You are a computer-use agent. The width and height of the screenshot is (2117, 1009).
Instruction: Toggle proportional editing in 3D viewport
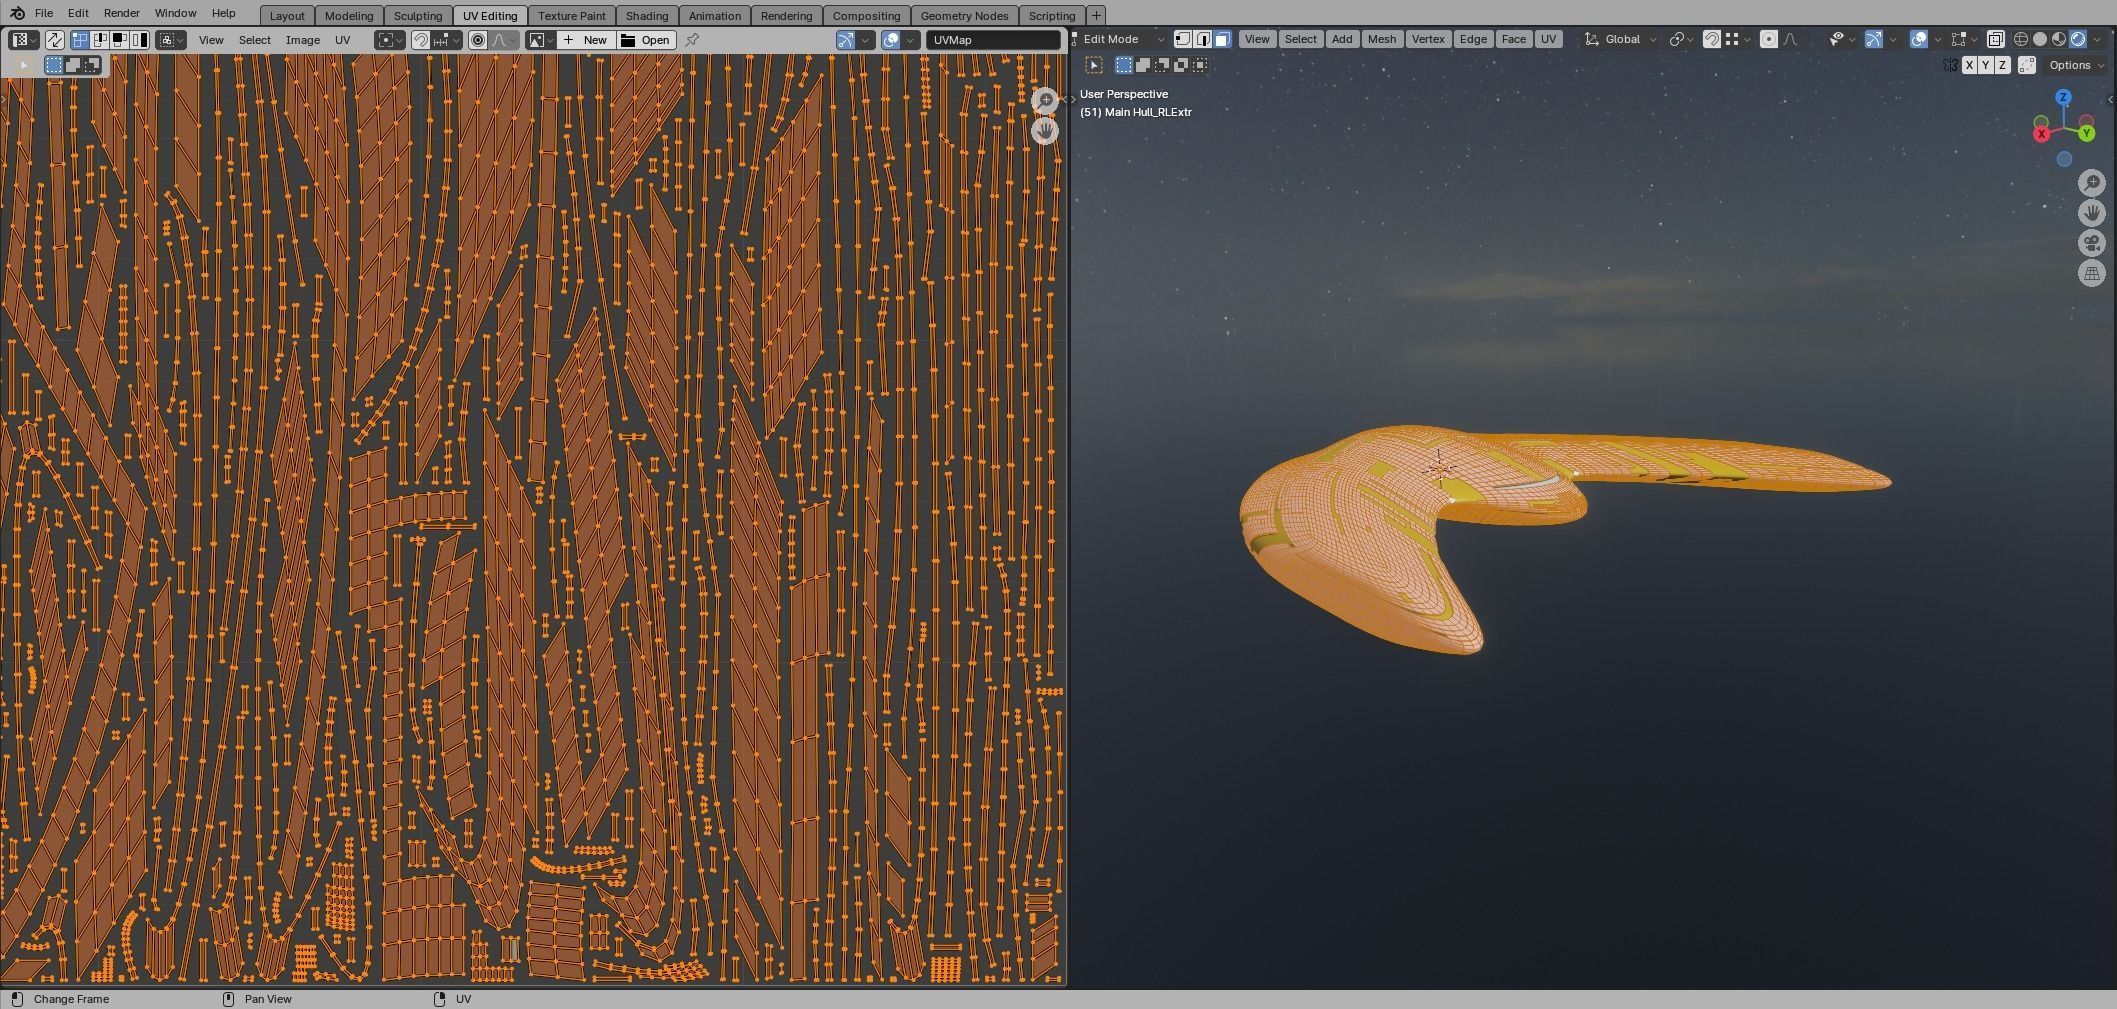[1769, 39]
